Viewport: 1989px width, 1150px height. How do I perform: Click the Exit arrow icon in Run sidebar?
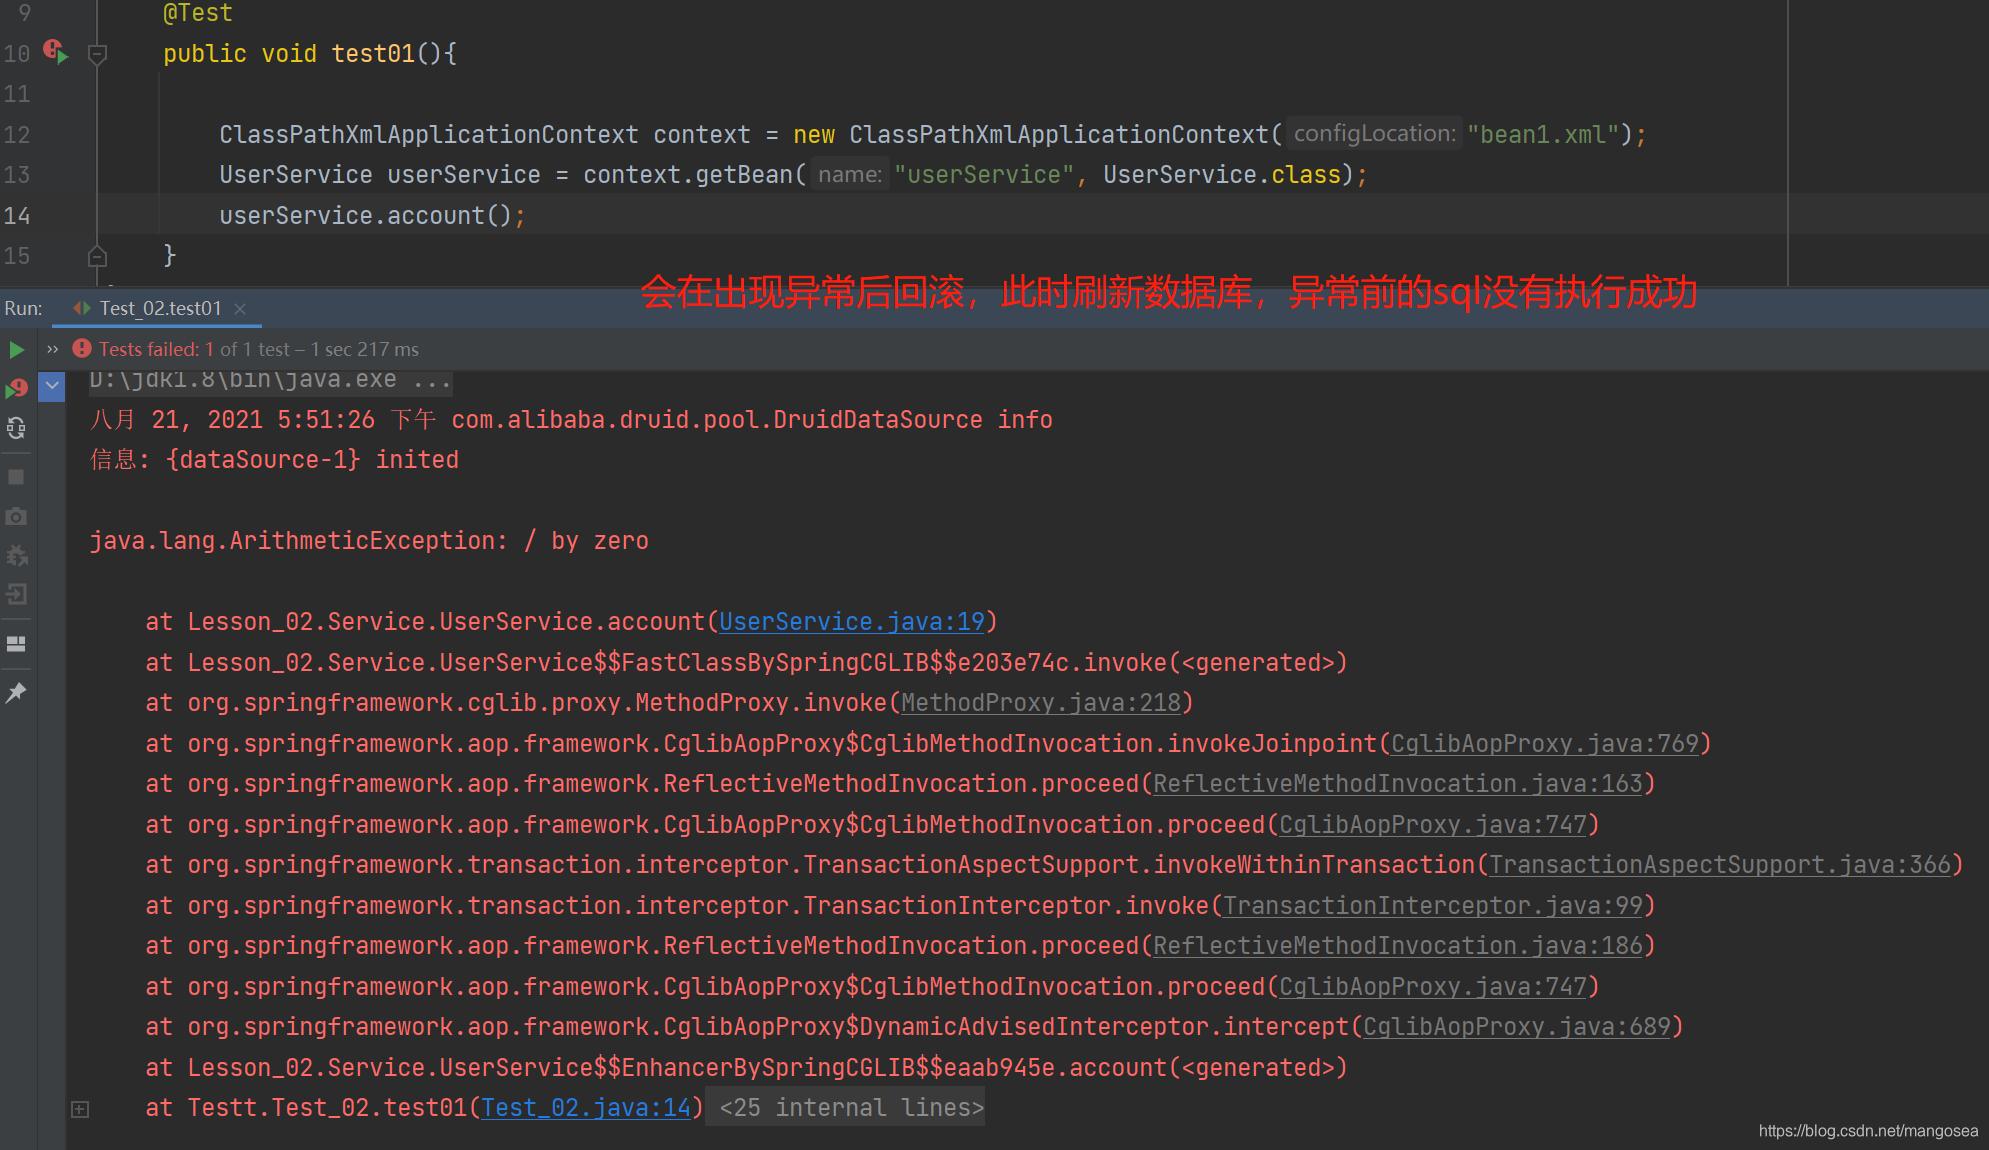click(x=16, y=595)
